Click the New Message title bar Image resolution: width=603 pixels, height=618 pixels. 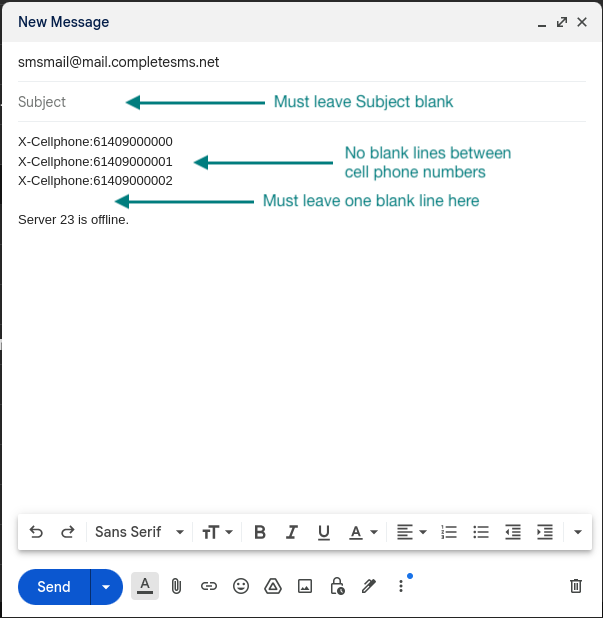coord(302,22)
